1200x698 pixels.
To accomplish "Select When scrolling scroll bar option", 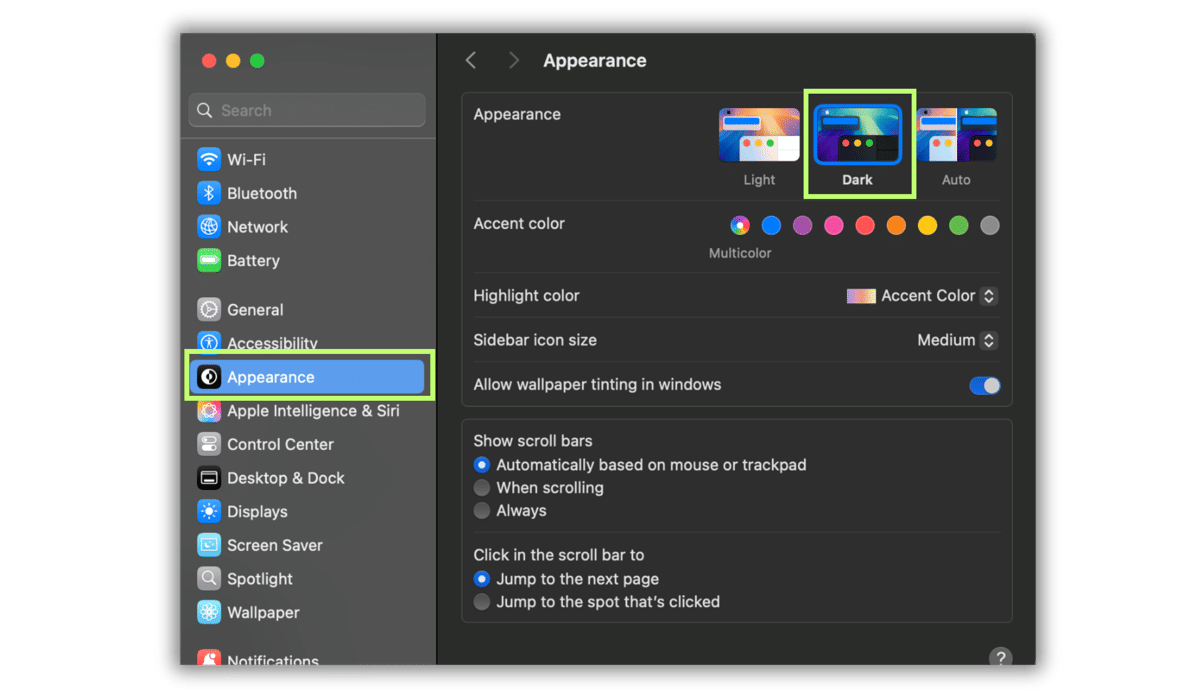I will coord(482,488).
